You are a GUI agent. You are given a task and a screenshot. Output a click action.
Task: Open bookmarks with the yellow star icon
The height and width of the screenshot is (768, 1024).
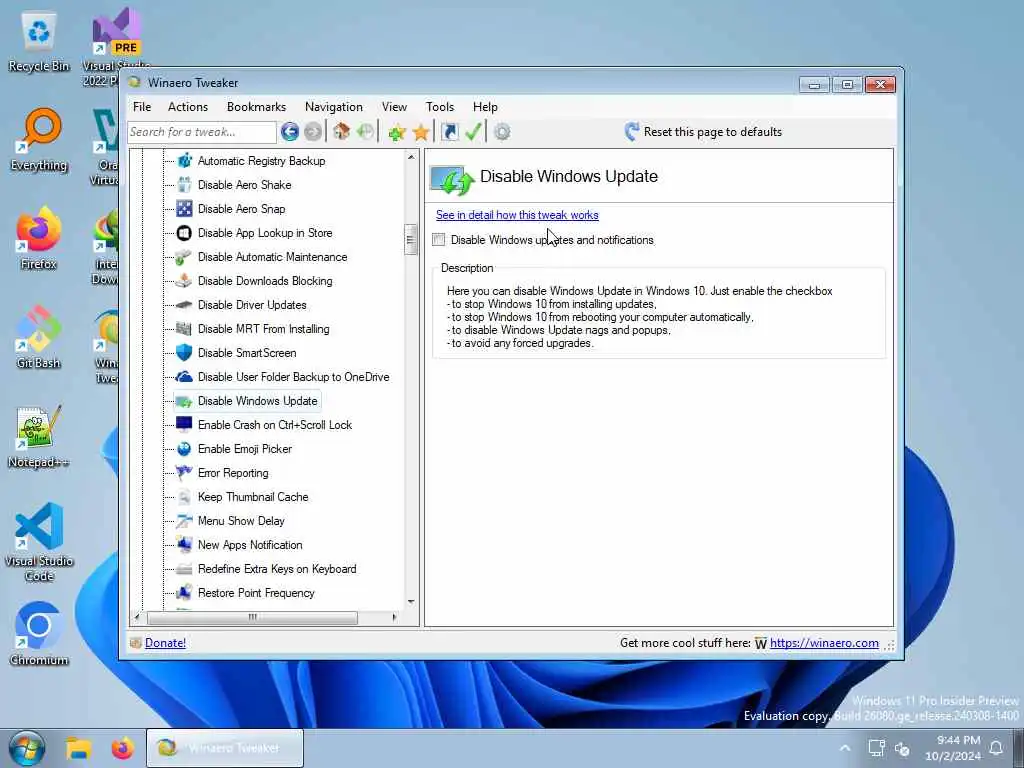pos(421,133)
